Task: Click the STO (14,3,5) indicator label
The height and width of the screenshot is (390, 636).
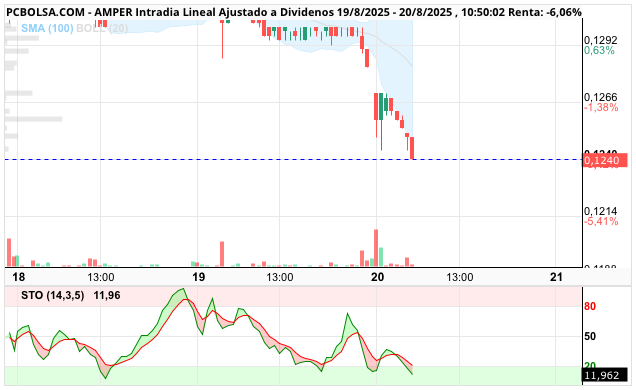Action: click(x=53, y=295)
